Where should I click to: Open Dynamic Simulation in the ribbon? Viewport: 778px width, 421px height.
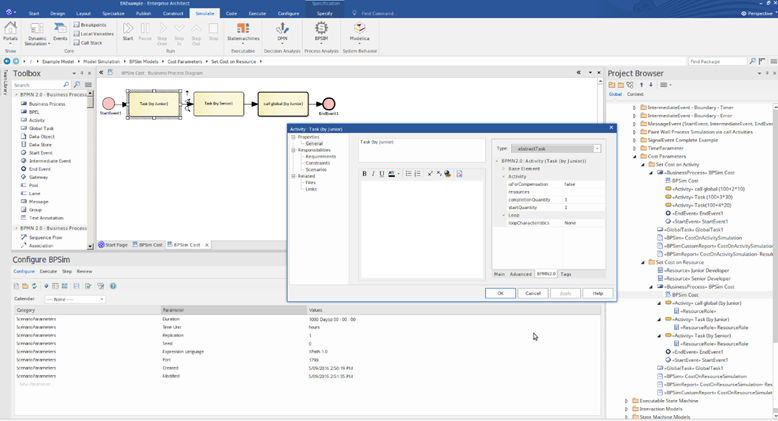[x=37, y=34]
